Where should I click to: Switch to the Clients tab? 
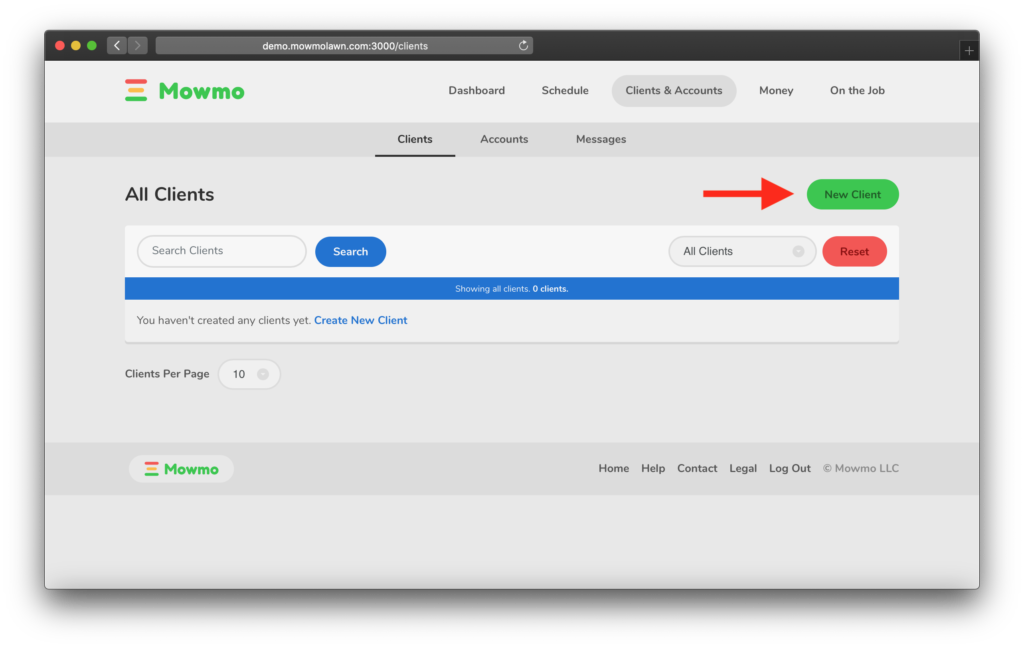(x=415, y=139)
